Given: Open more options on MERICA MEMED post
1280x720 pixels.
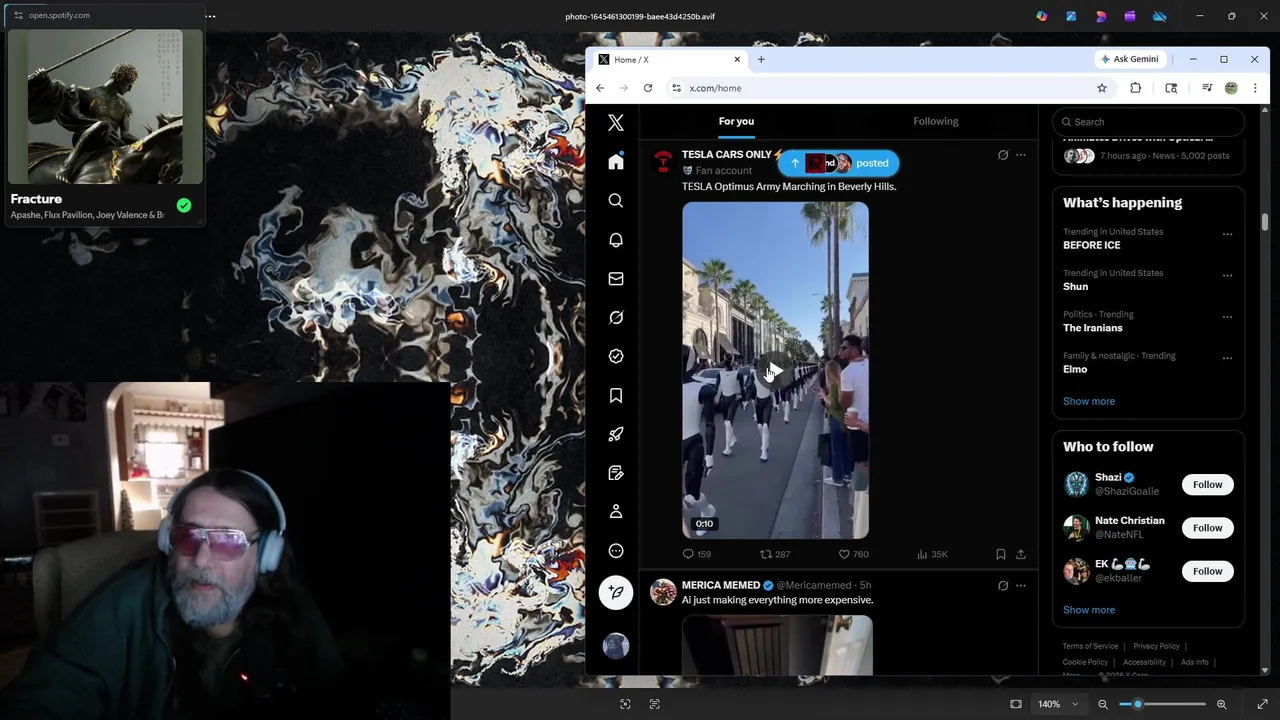Looking at the screenshot, I should tap(1021, 586).
